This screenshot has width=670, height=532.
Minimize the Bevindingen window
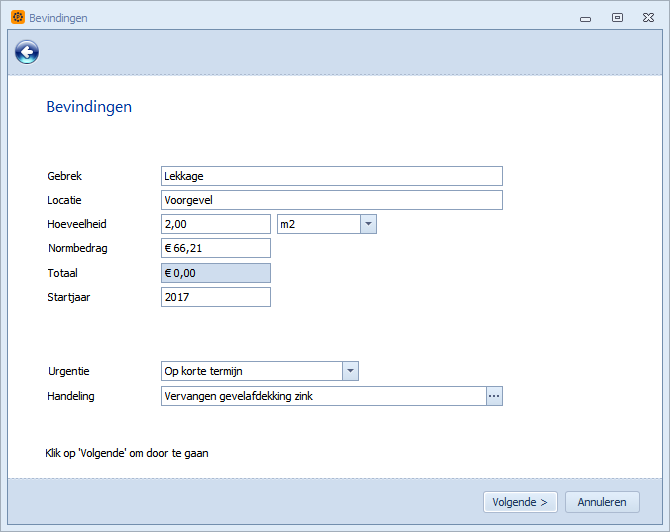pyautogui.click(x=587, y=17)
